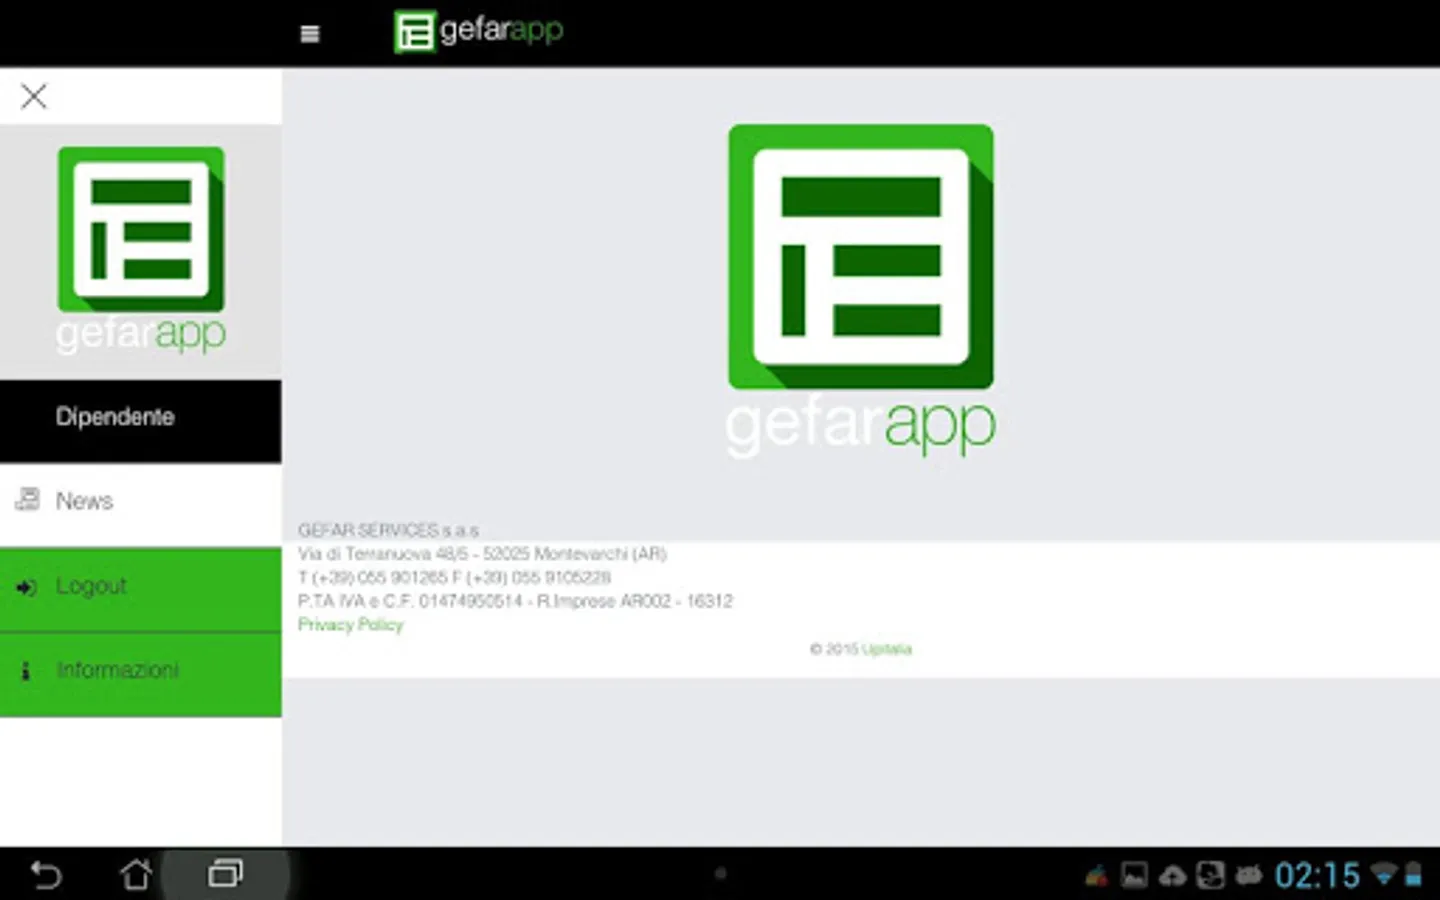
Task: Open the Privacy Policy link
Action: pos(350,625)
